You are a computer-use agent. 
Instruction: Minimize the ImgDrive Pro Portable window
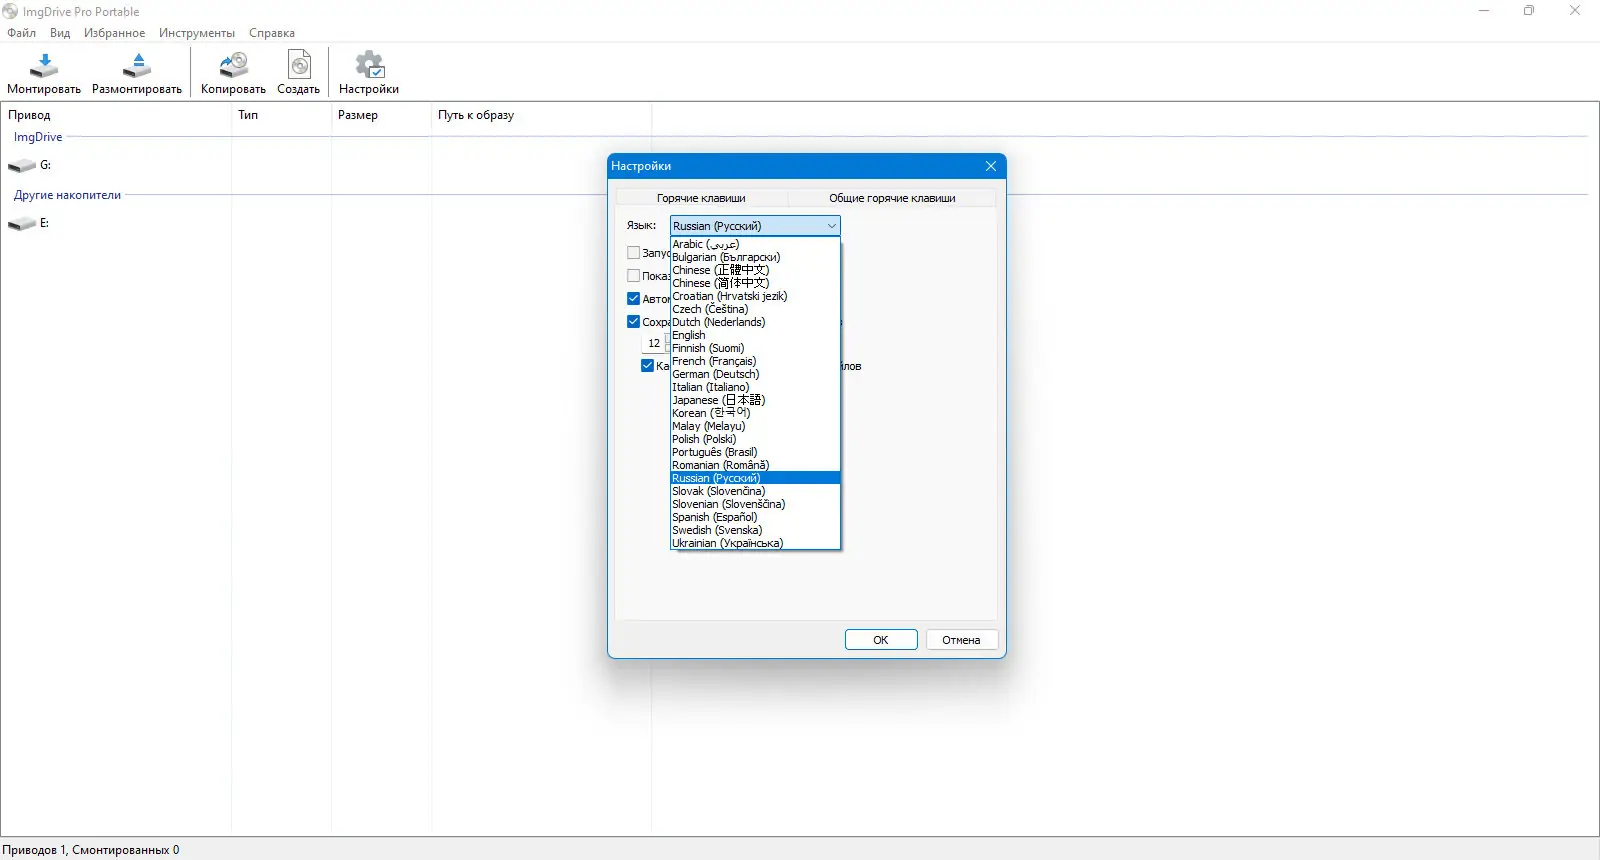coord(1484,11)
